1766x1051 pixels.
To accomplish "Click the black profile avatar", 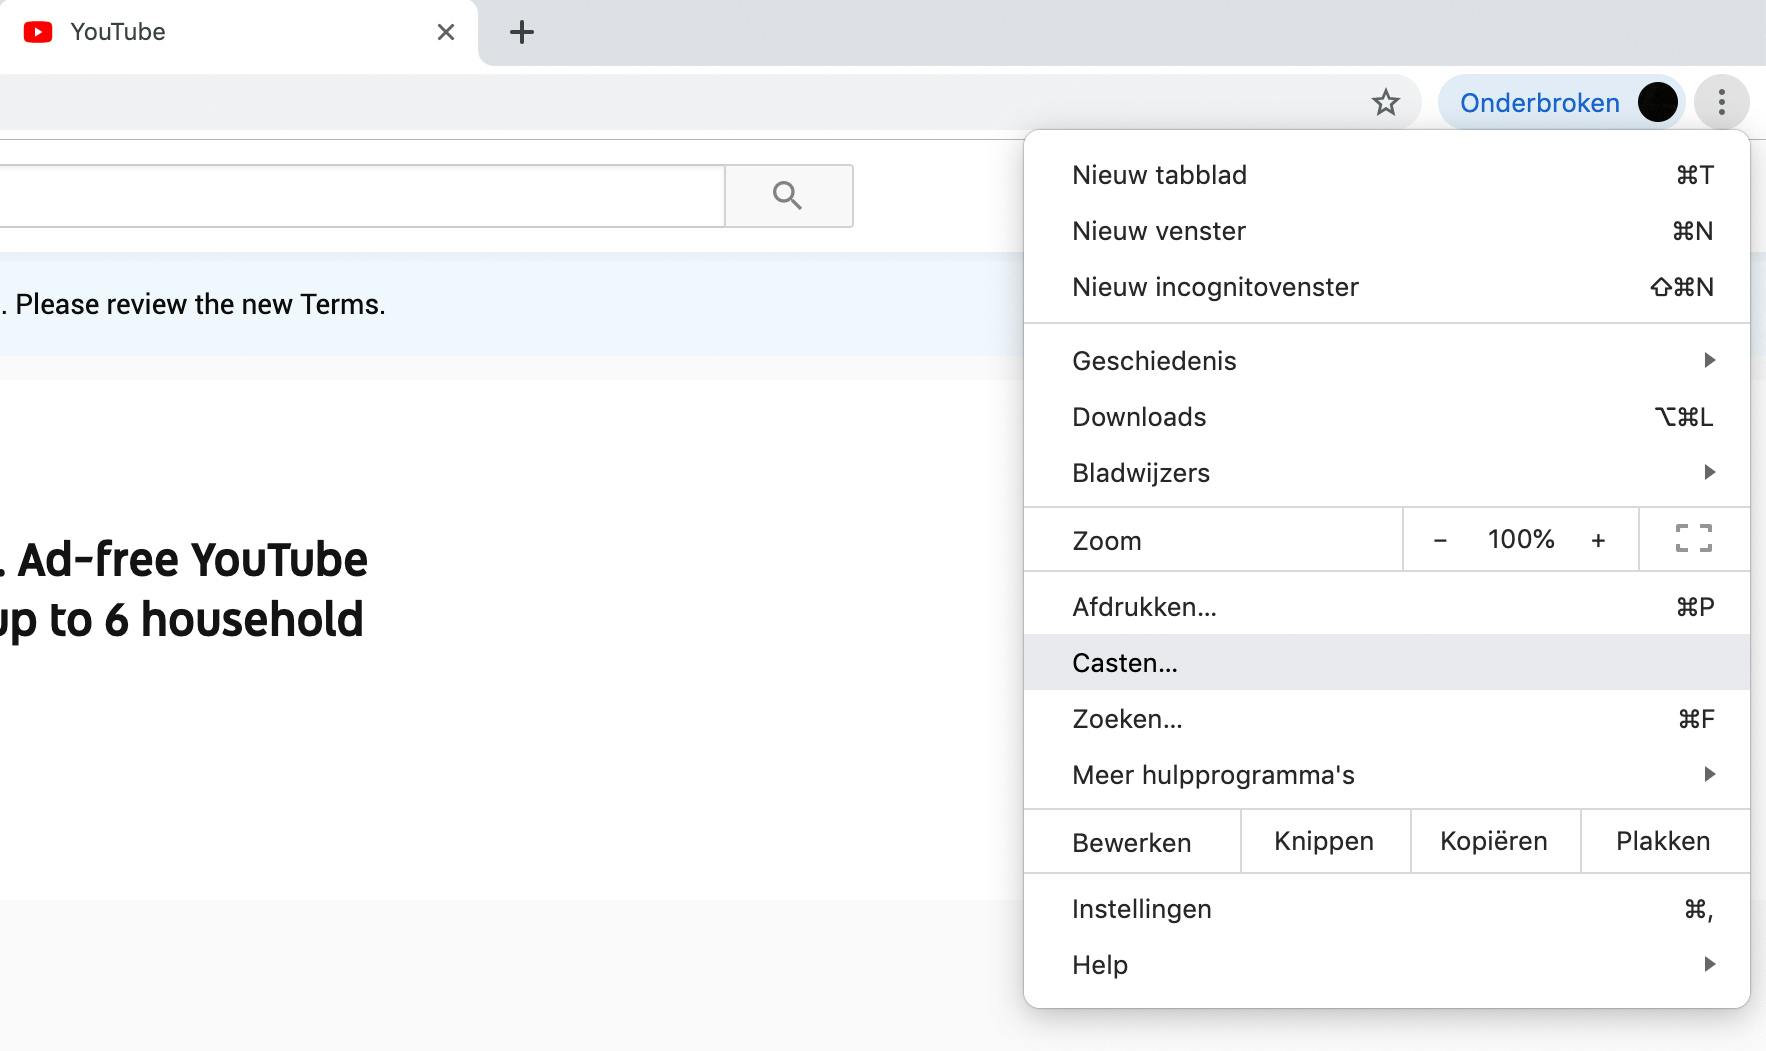I will tap(1657, 102).
